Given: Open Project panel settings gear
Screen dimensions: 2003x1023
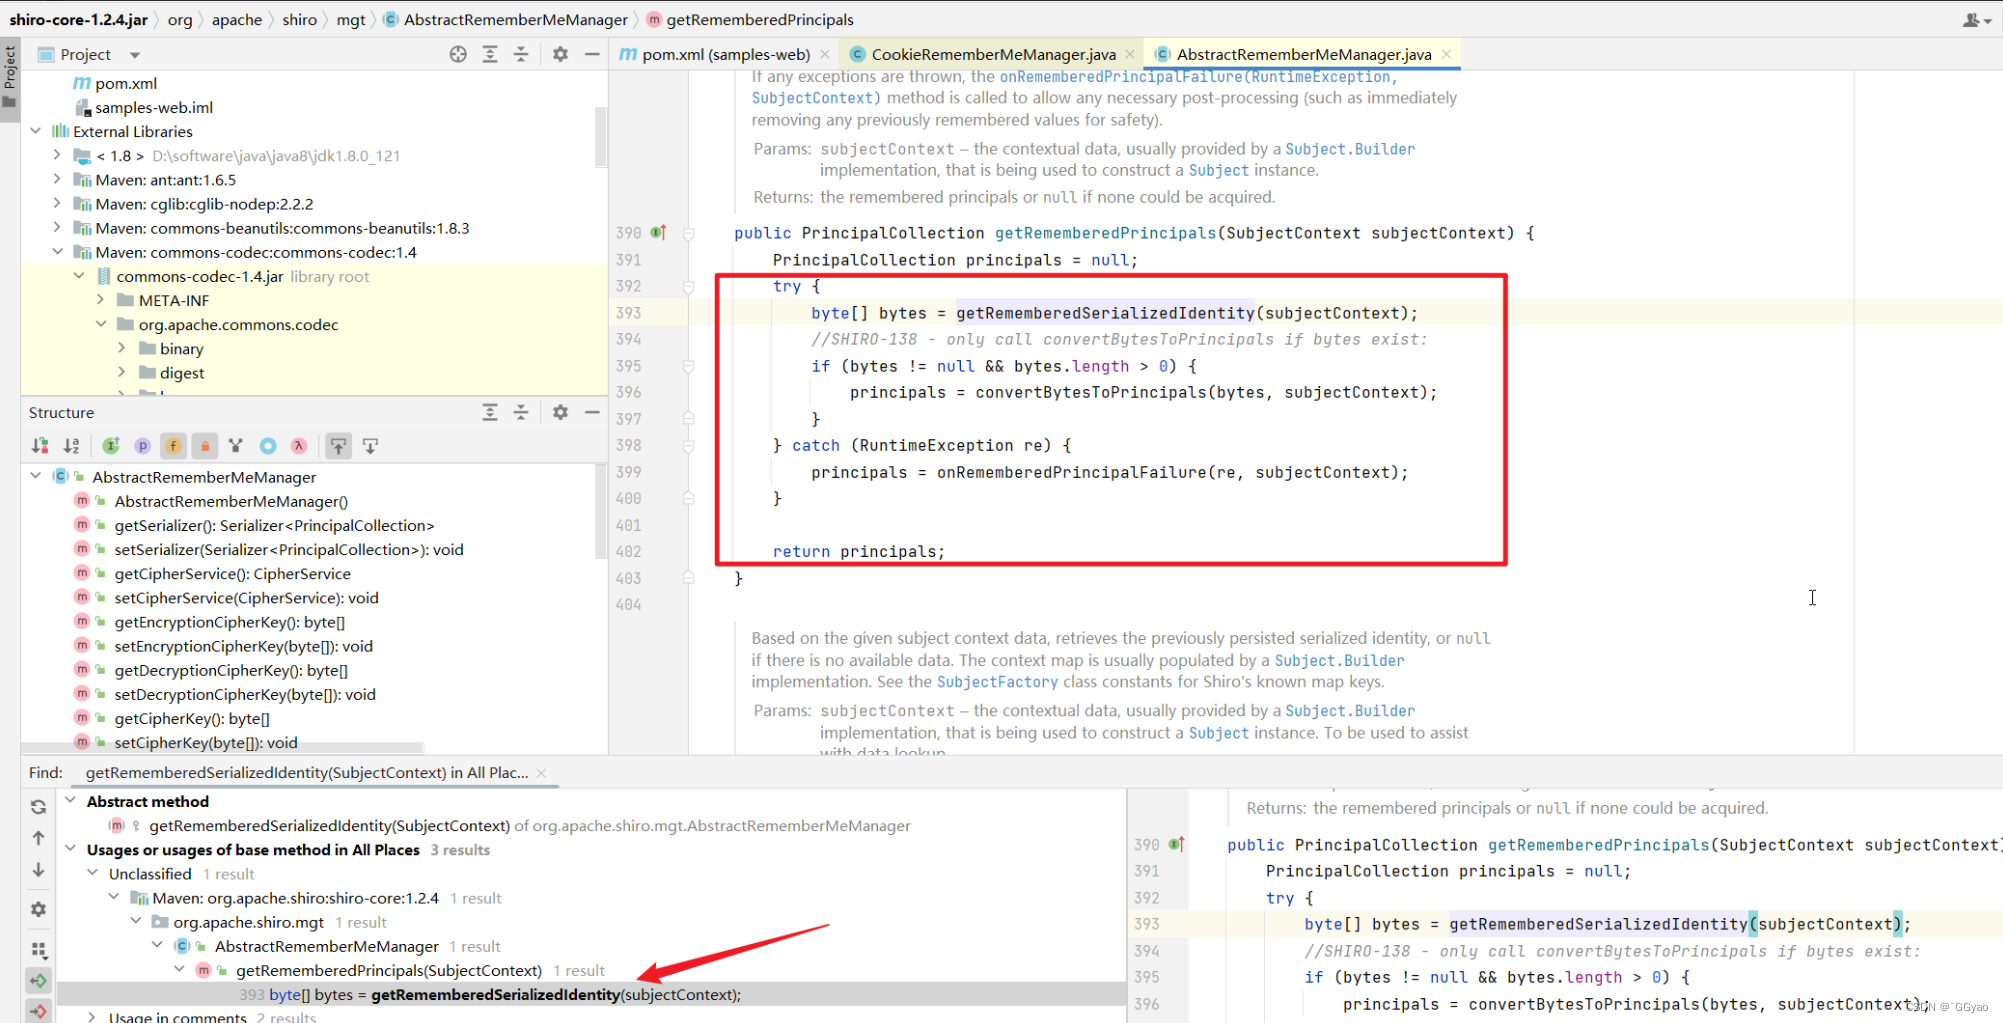Looking at the screenshot, I should point(560,54).
